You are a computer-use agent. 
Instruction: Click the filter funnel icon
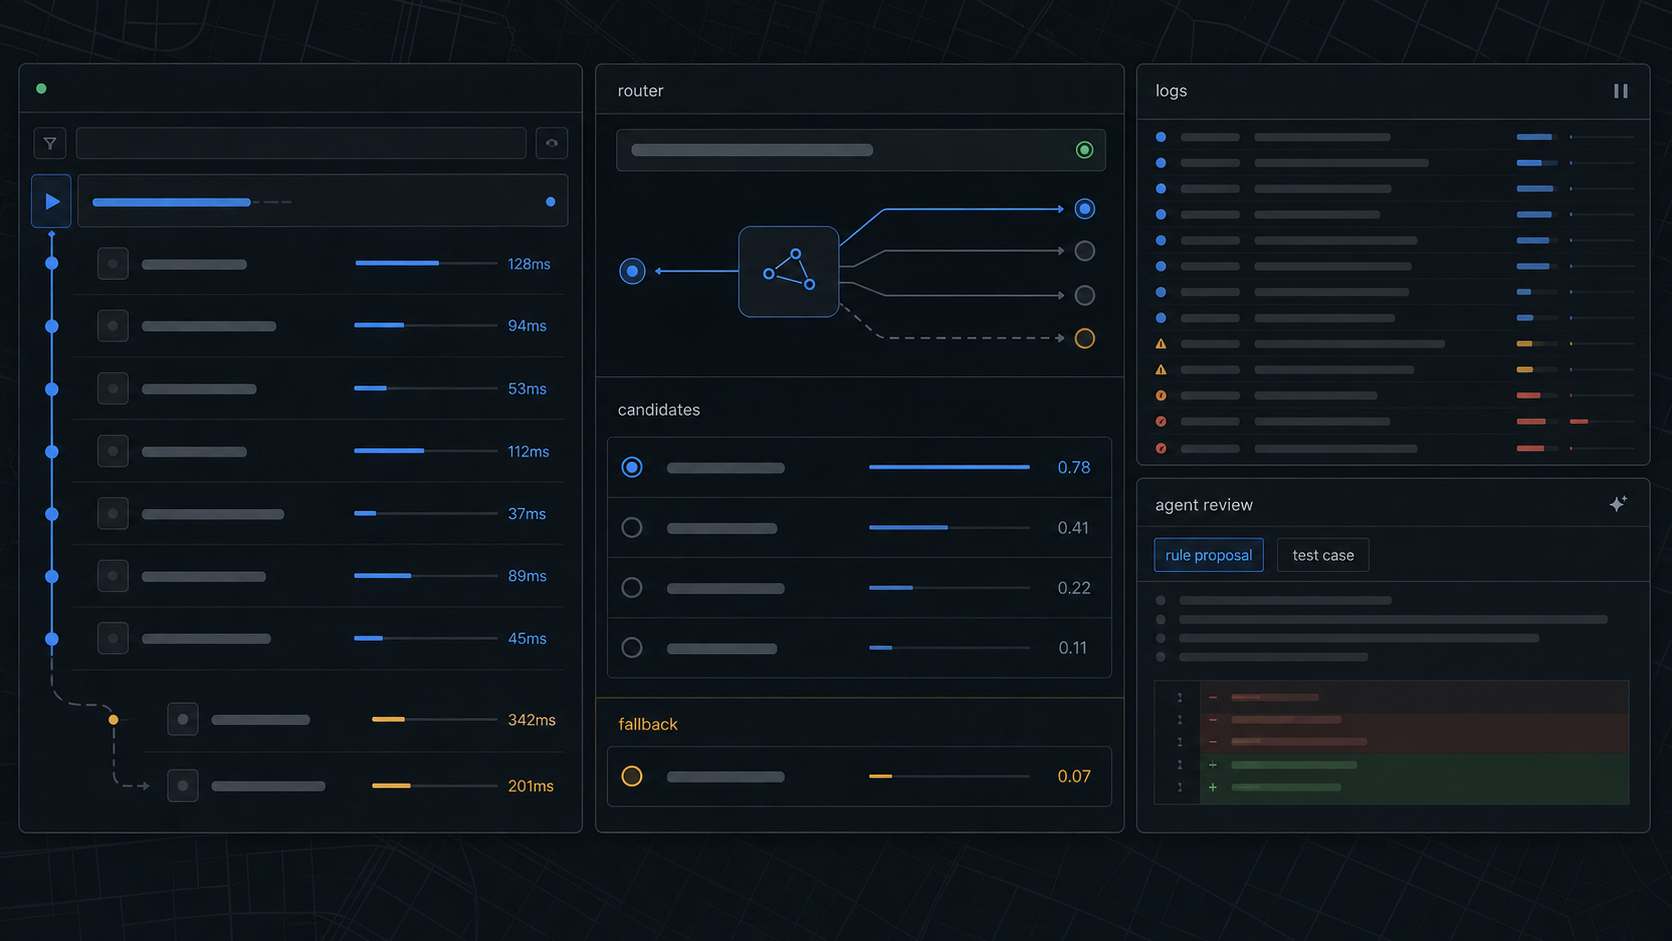50,143
